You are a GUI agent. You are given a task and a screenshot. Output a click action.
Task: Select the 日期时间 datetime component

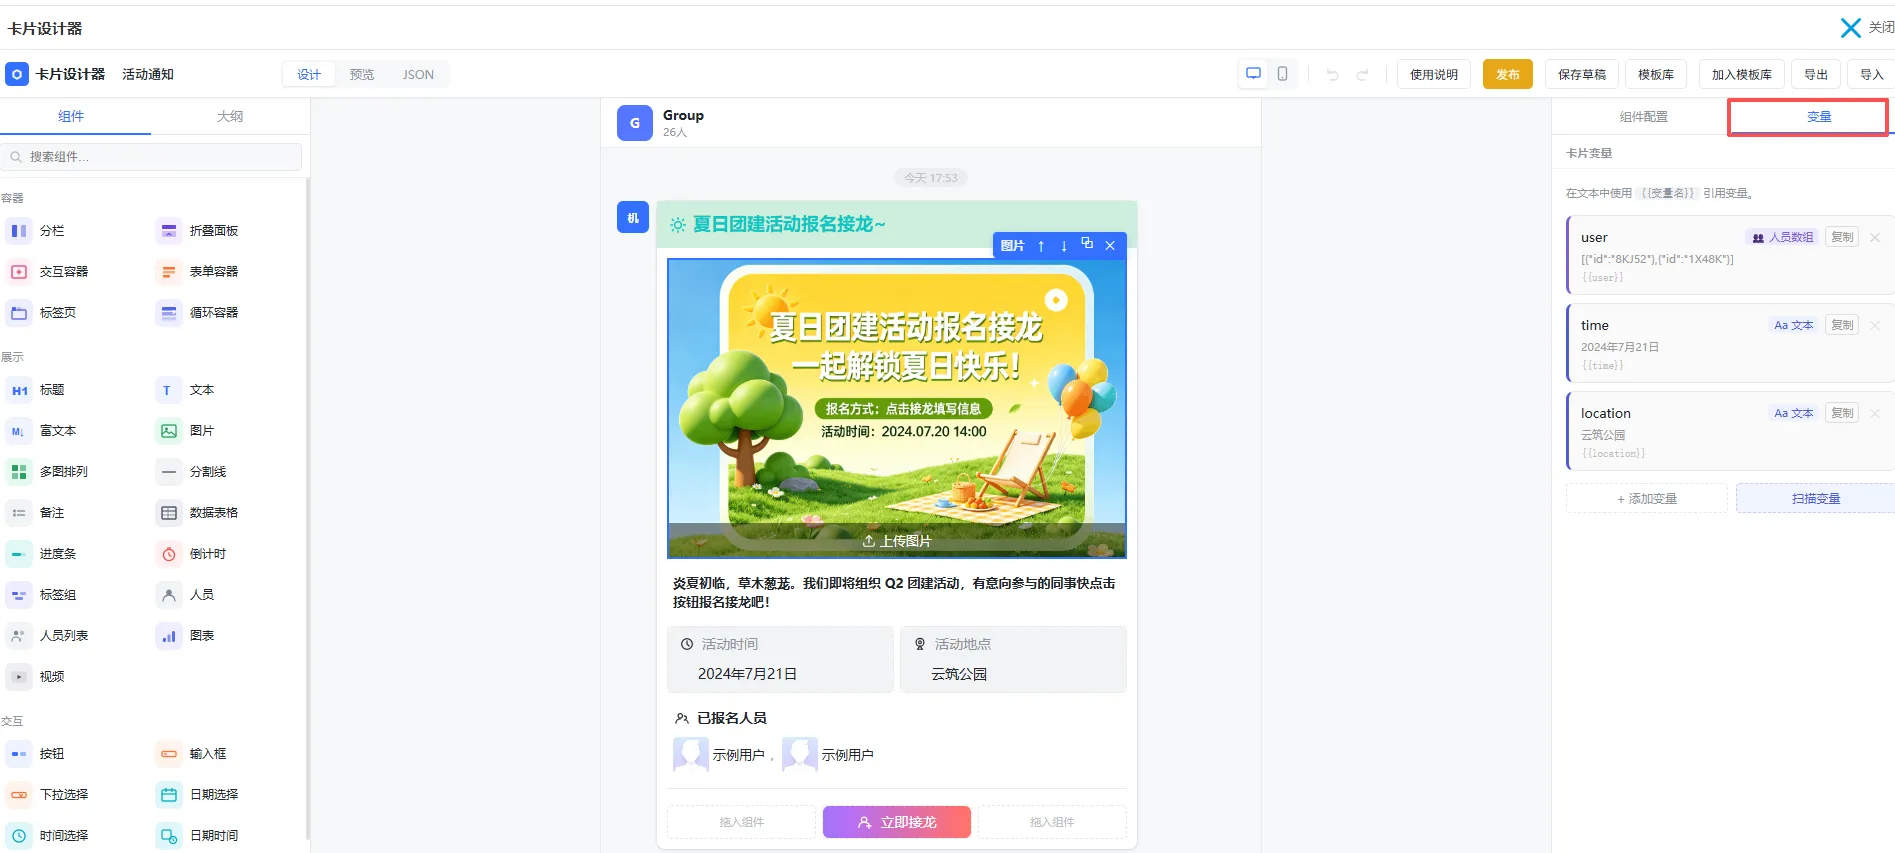198,836
